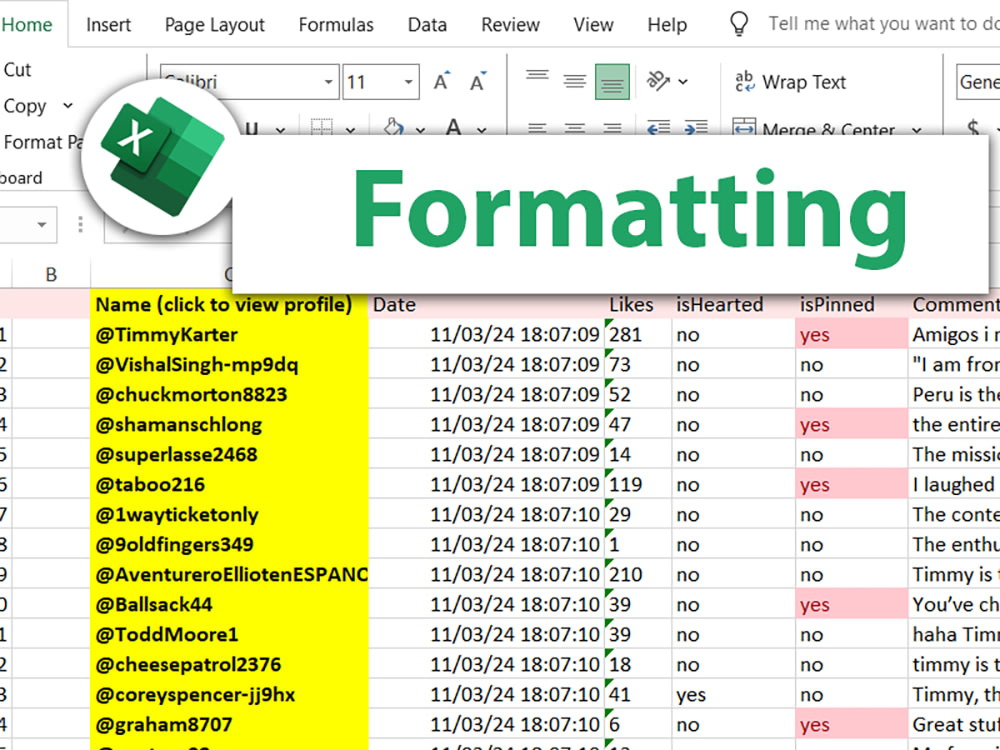This screenshot has width=1000, height=750.
Task: Click the Date column header cell
Action: click(x=487, y=304)
